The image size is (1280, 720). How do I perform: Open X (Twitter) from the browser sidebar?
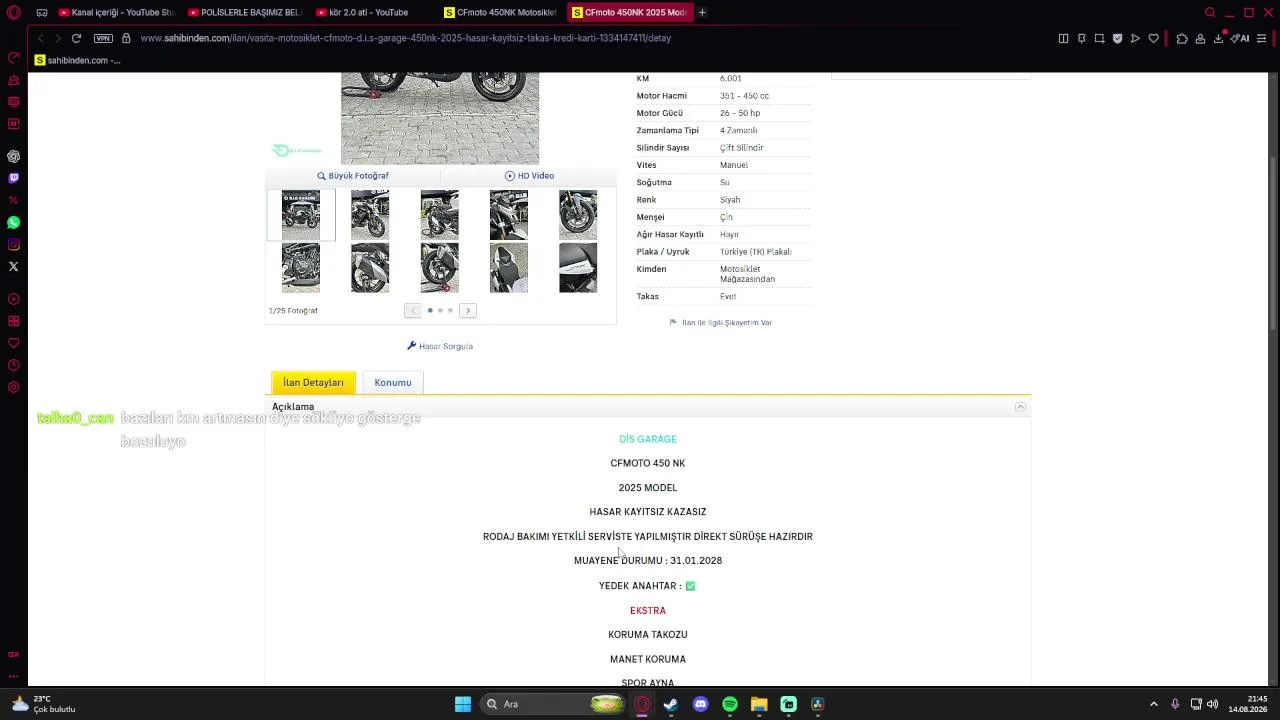point(13,266)
